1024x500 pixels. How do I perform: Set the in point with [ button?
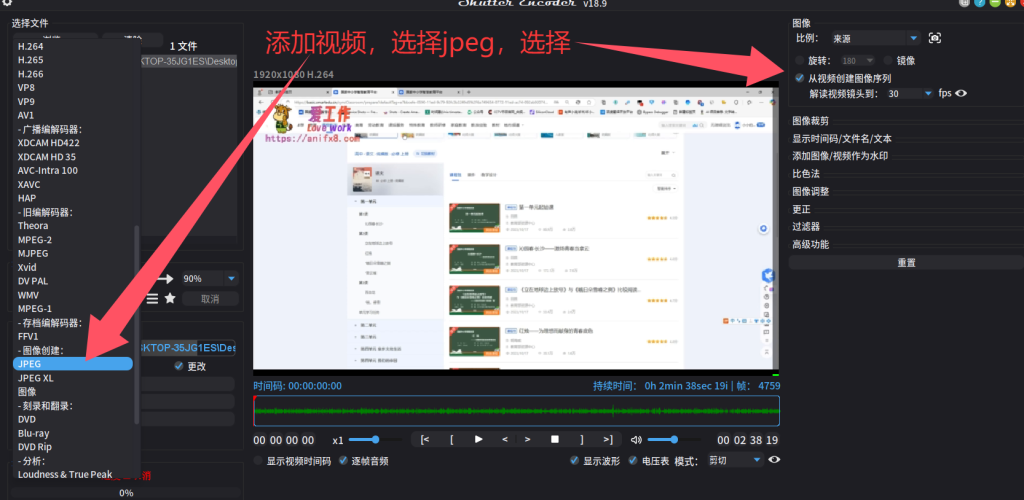click(x=451, y=439)
